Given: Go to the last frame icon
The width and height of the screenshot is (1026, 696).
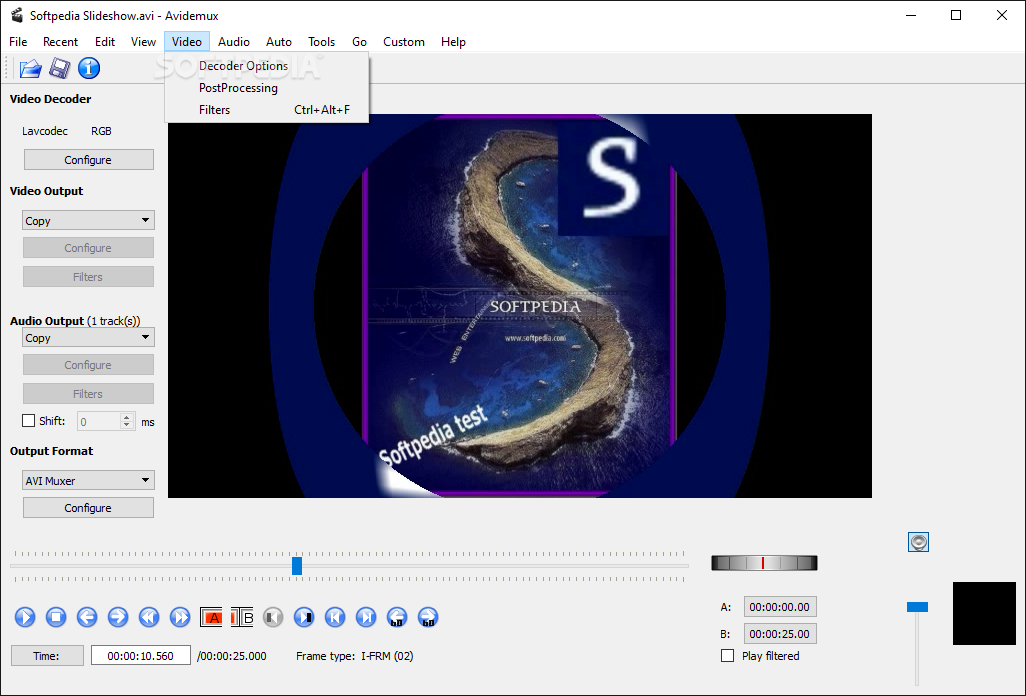Looking at the screenshot, I should pyautogui.click(x=366, y=617).
